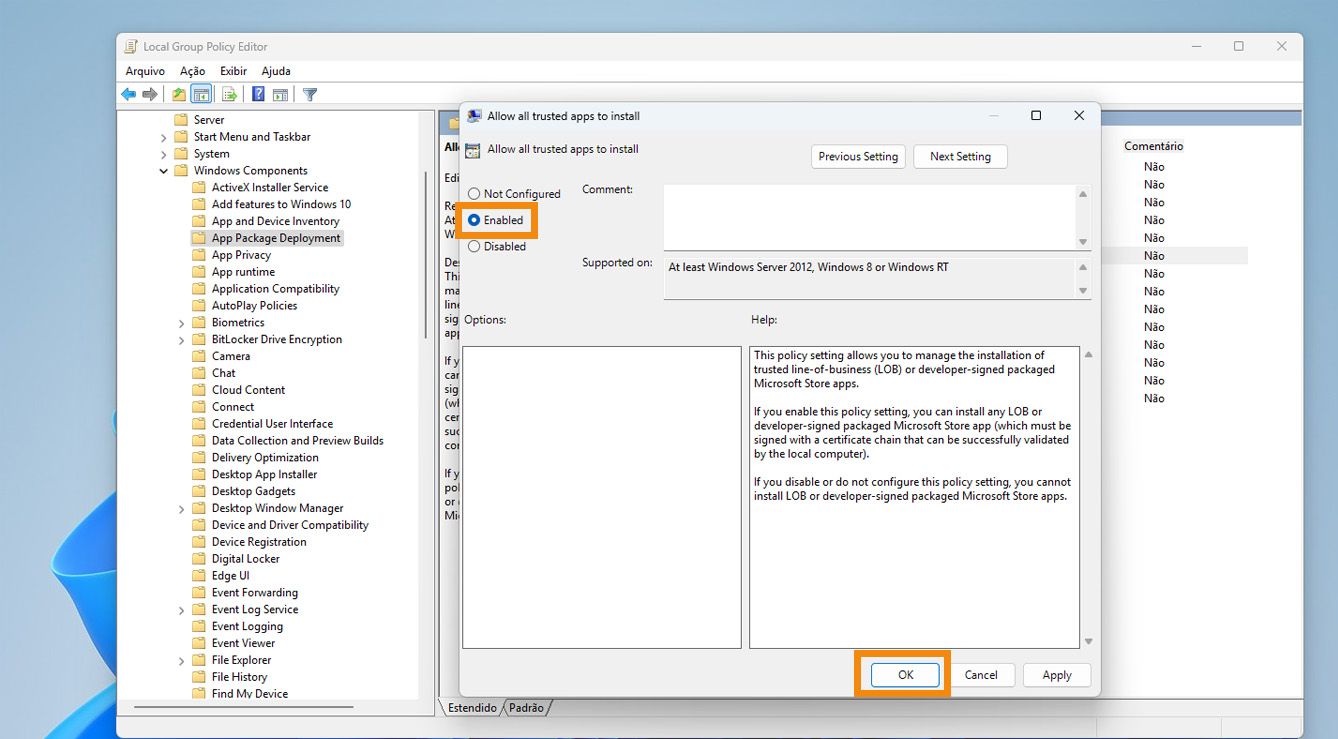
Task: Select Delivery Optimization in the tree
Action: [x=265, y=458]
